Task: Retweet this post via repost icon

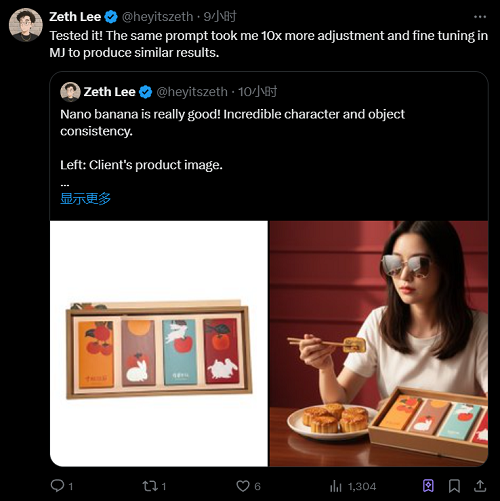Action: [x=150, y=486]
